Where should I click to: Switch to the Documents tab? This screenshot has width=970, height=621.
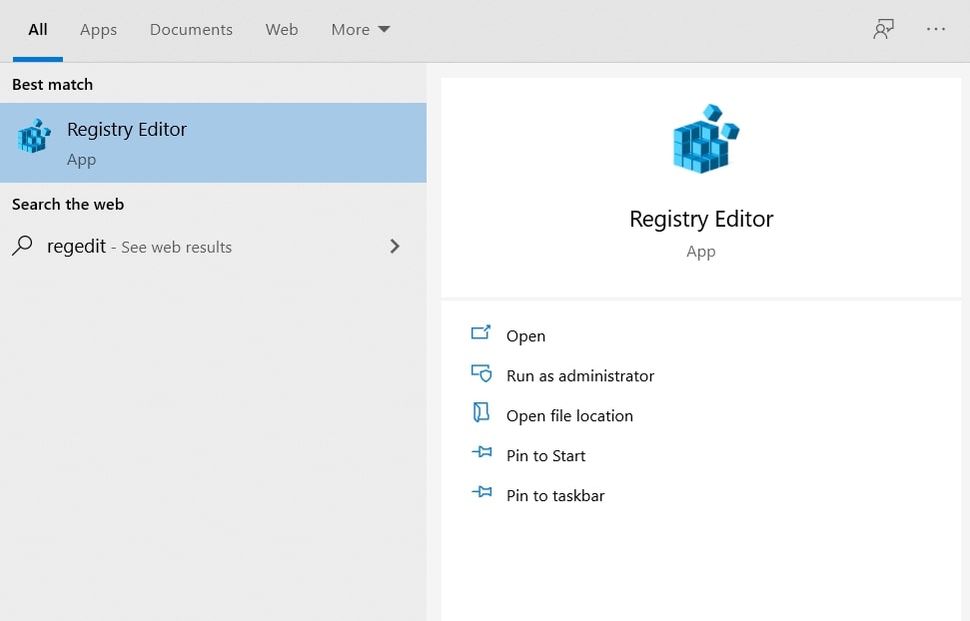(x=190, y=29)
